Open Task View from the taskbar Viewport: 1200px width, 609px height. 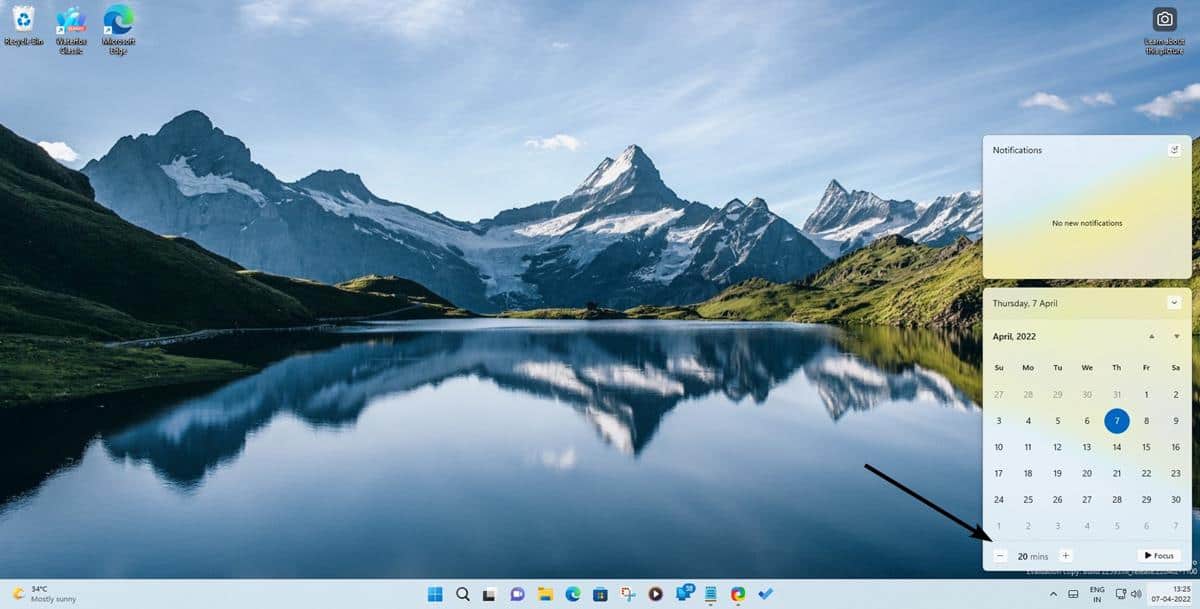coord(490,594)
